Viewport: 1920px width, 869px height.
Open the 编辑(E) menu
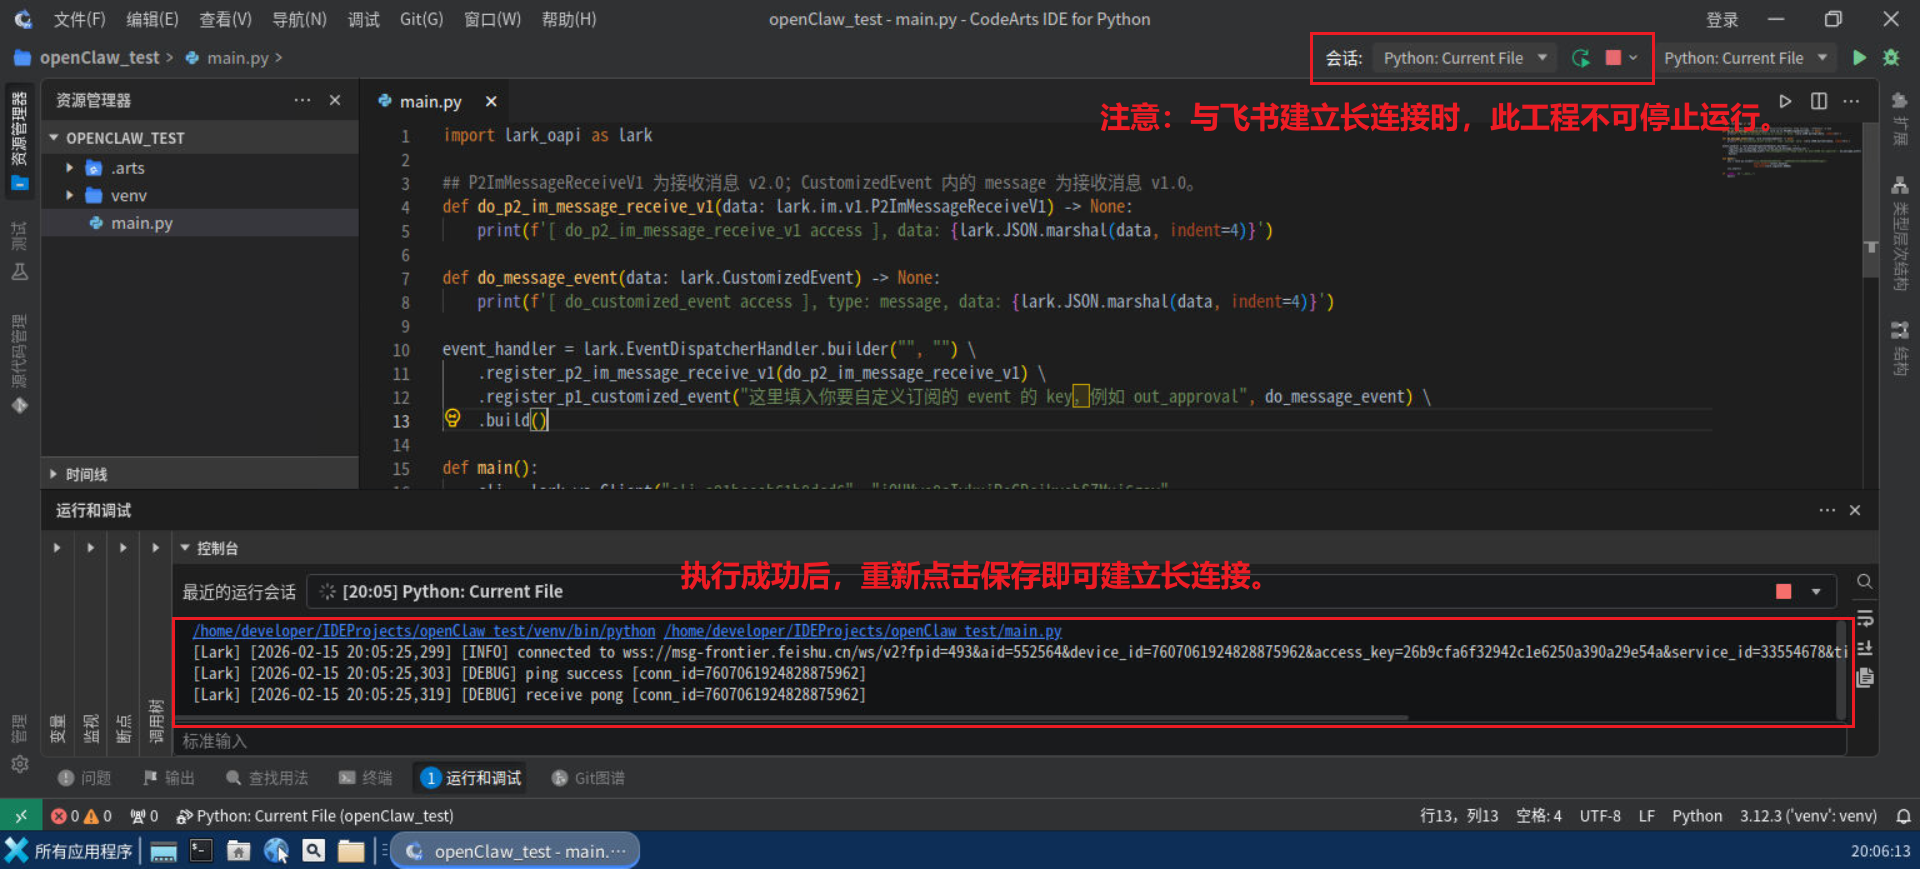point(152,19)
